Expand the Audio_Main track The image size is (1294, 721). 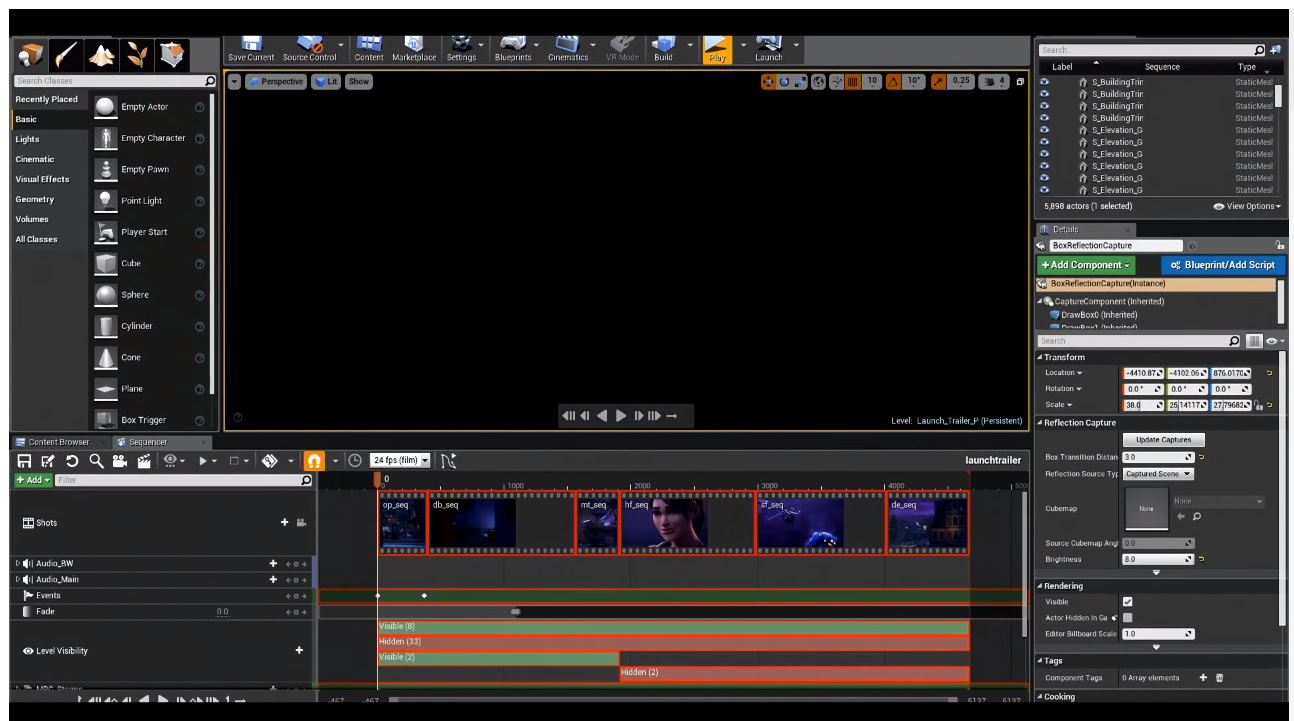(17, 580)
